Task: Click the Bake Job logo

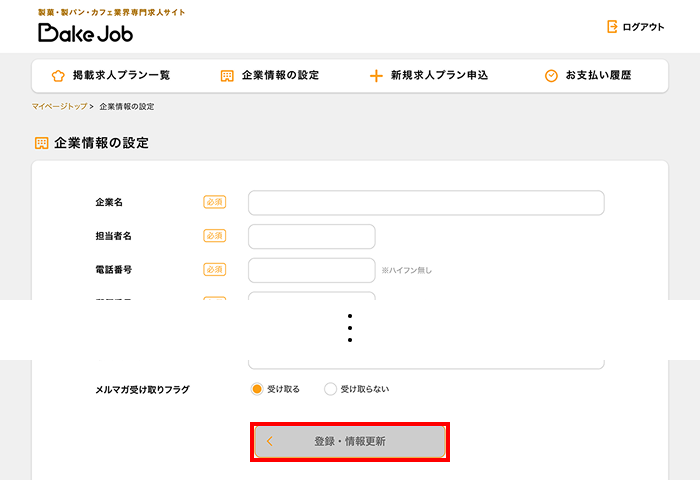Action: (x=85, y=32)
